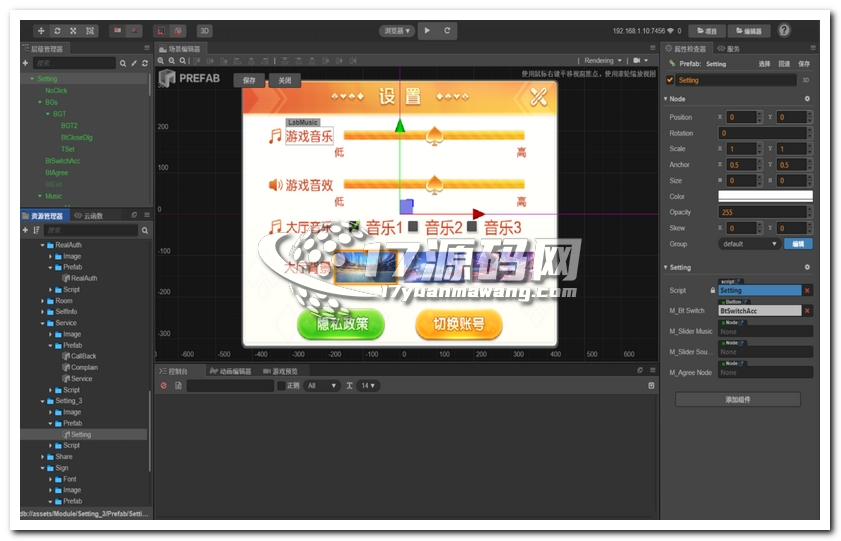Screen dimensions: 841x541
Task: Select the rect transform tool
Action: 90,31
